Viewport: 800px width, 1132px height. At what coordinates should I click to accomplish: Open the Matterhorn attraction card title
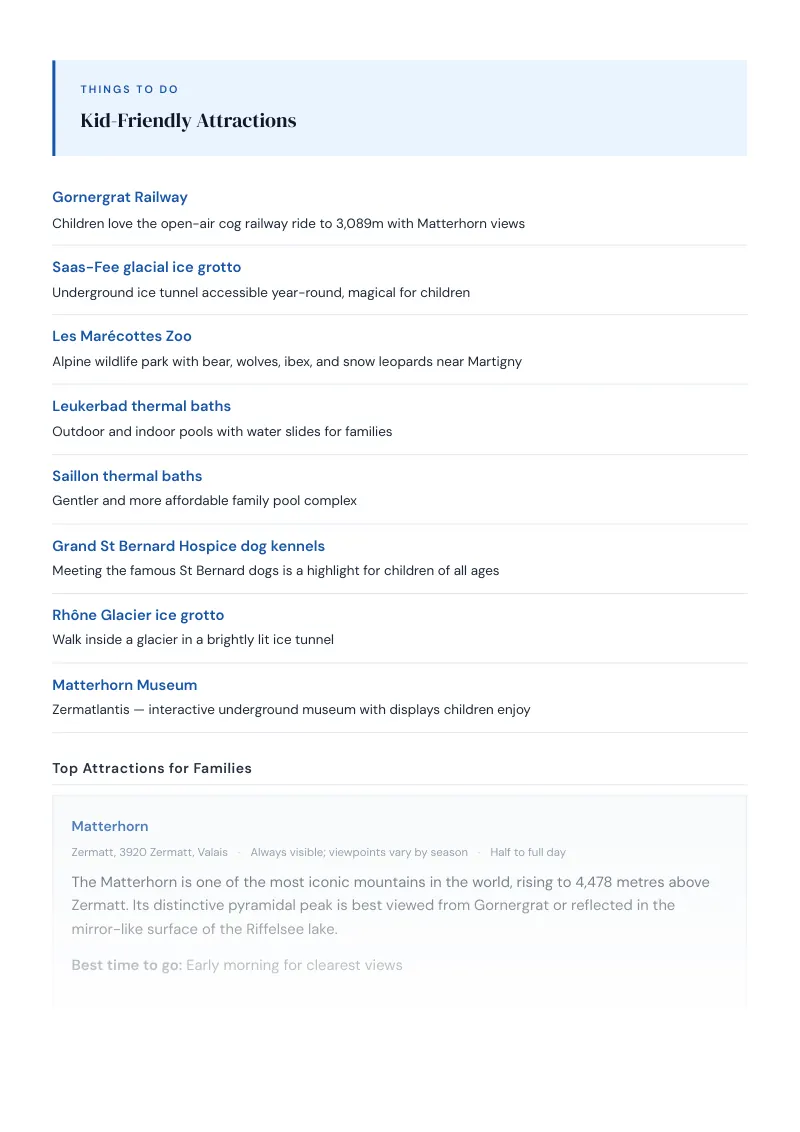[x=110, y=827]
